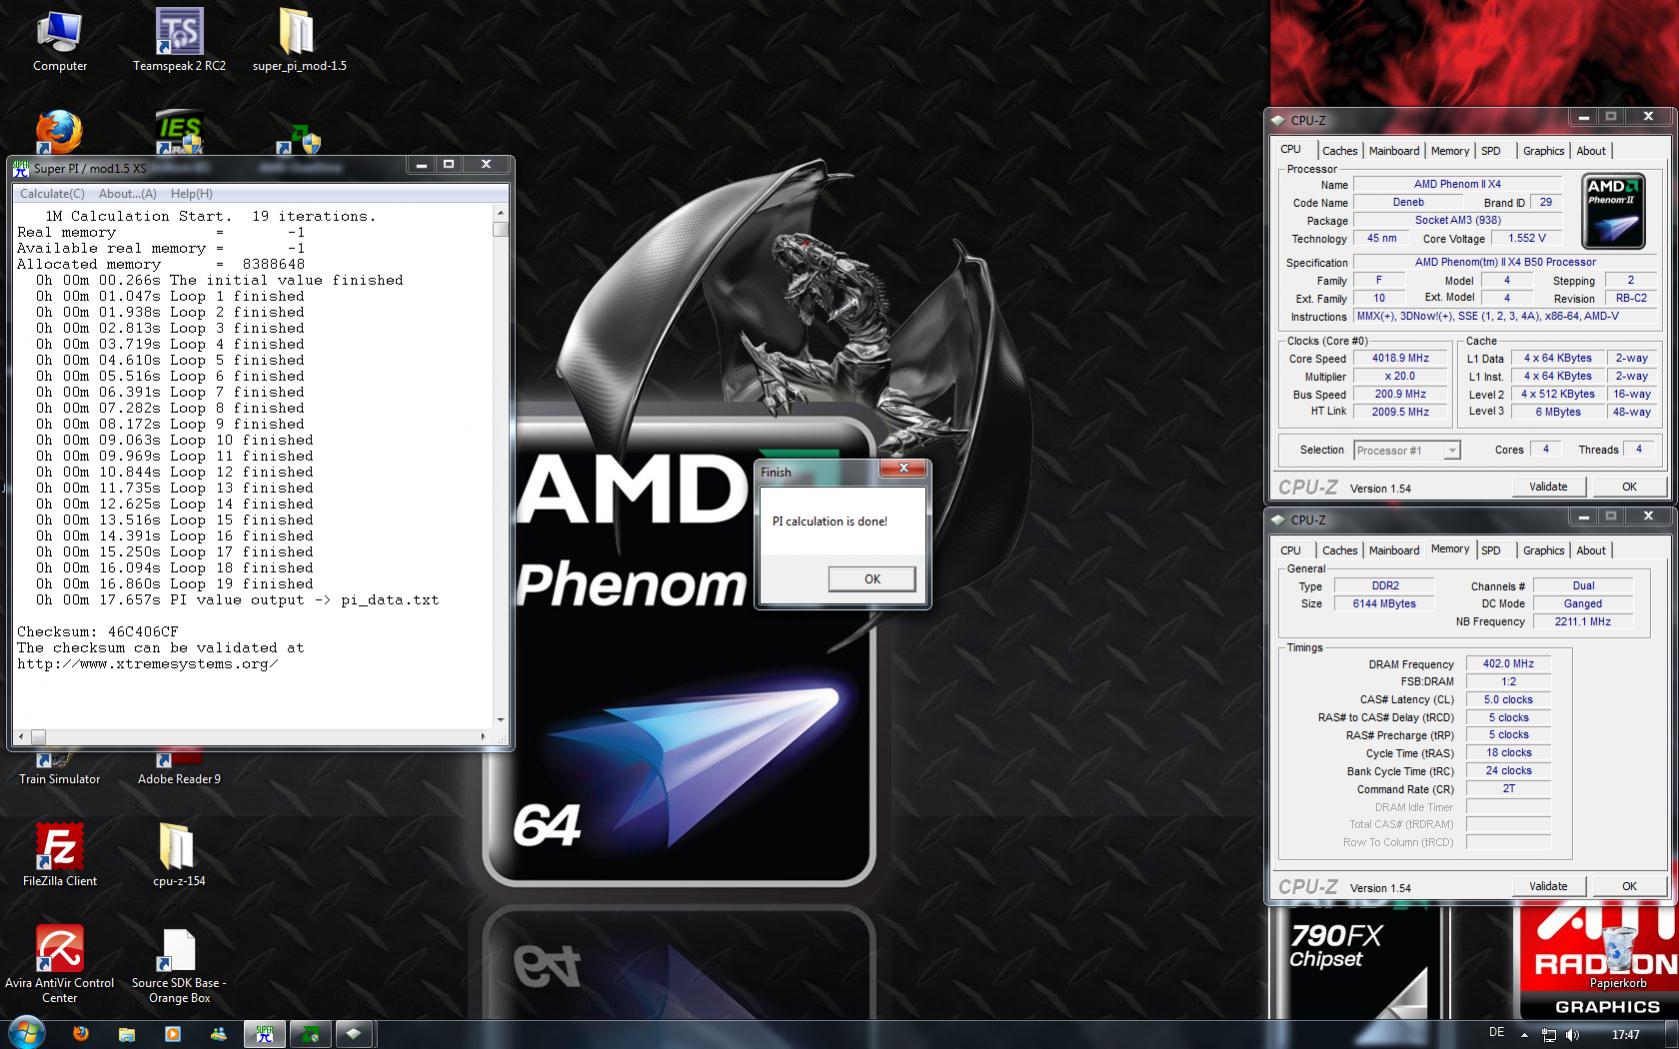Screen dimensions: 1679x1049
Task: Confirm OK in the Finish dialog
Action: point(872,579)
